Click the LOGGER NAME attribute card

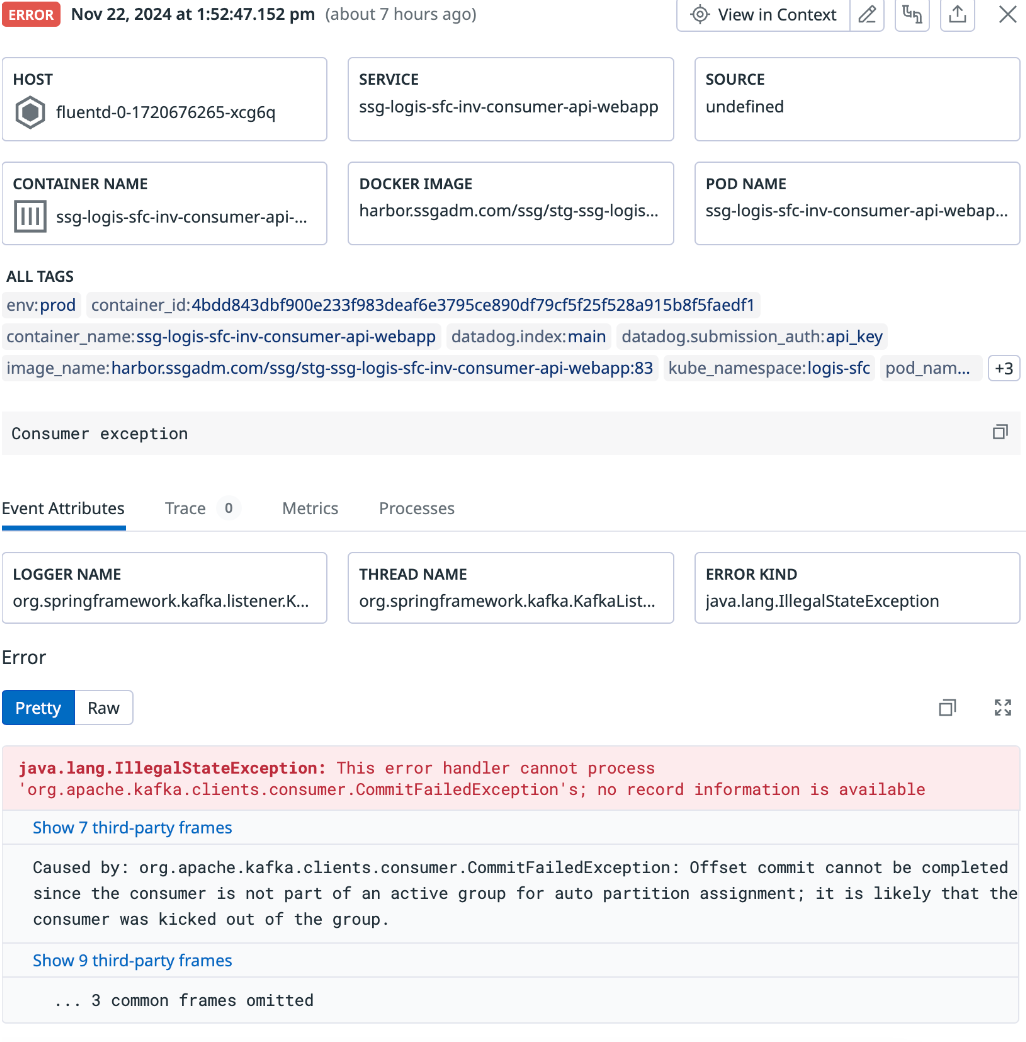tap(164, 588)
